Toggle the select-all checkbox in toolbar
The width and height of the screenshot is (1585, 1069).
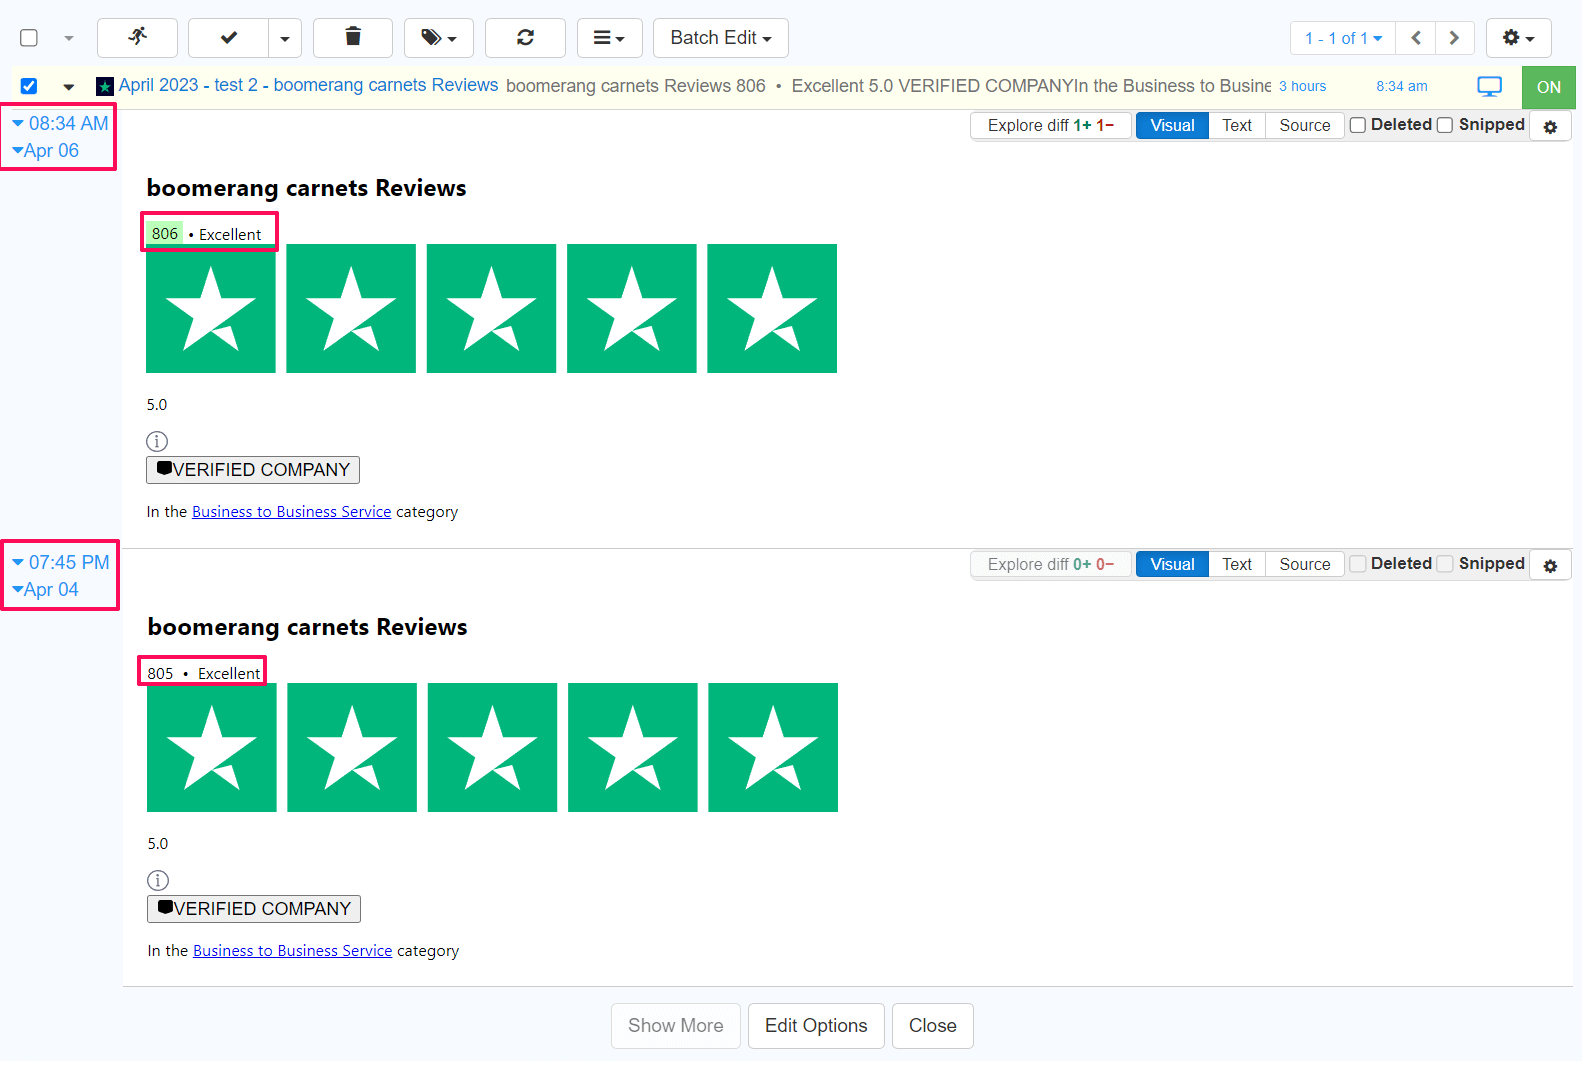29,38
